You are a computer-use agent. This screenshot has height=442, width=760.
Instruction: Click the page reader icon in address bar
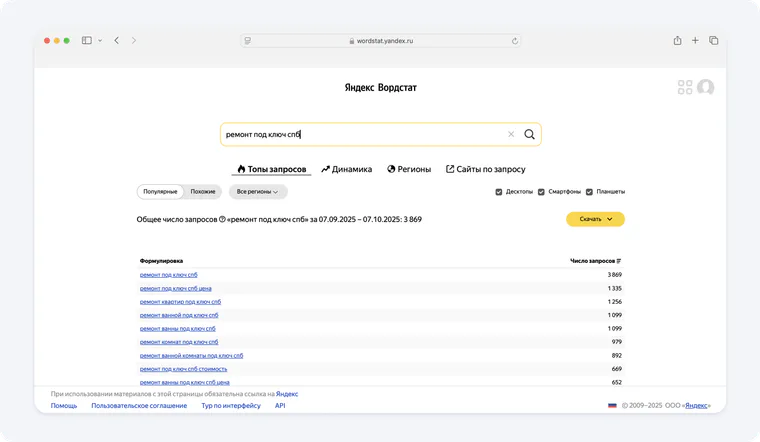click(248, 41)
